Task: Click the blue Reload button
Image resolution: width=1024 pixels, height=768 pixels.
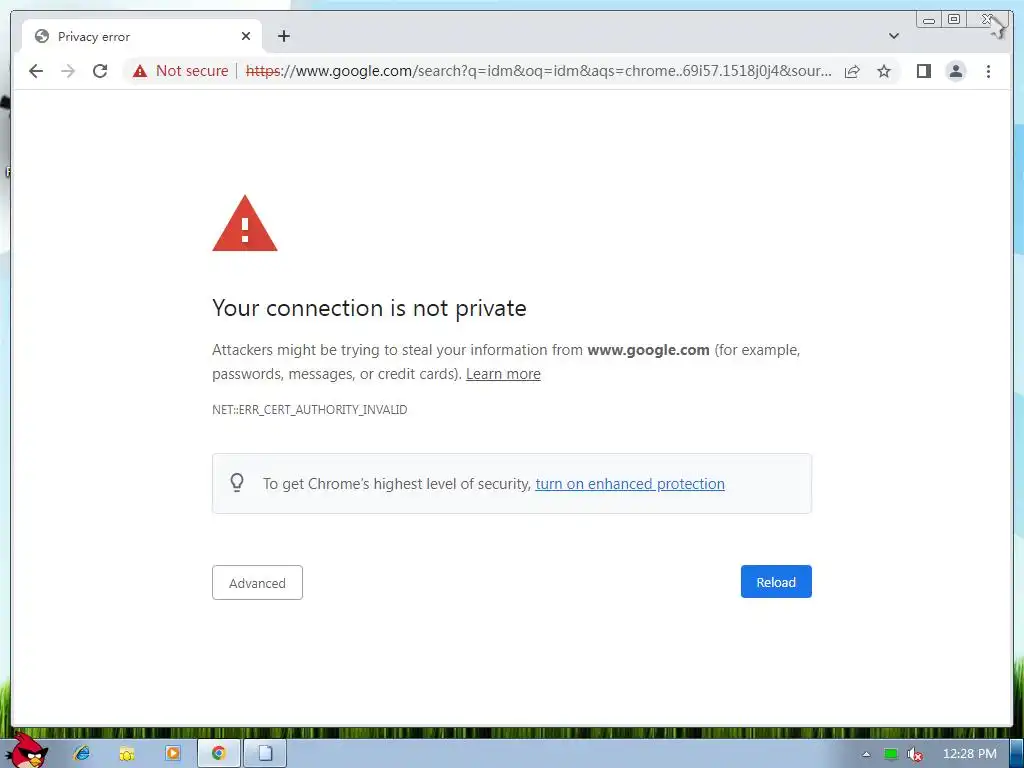Action: click(x=776, y=582)
